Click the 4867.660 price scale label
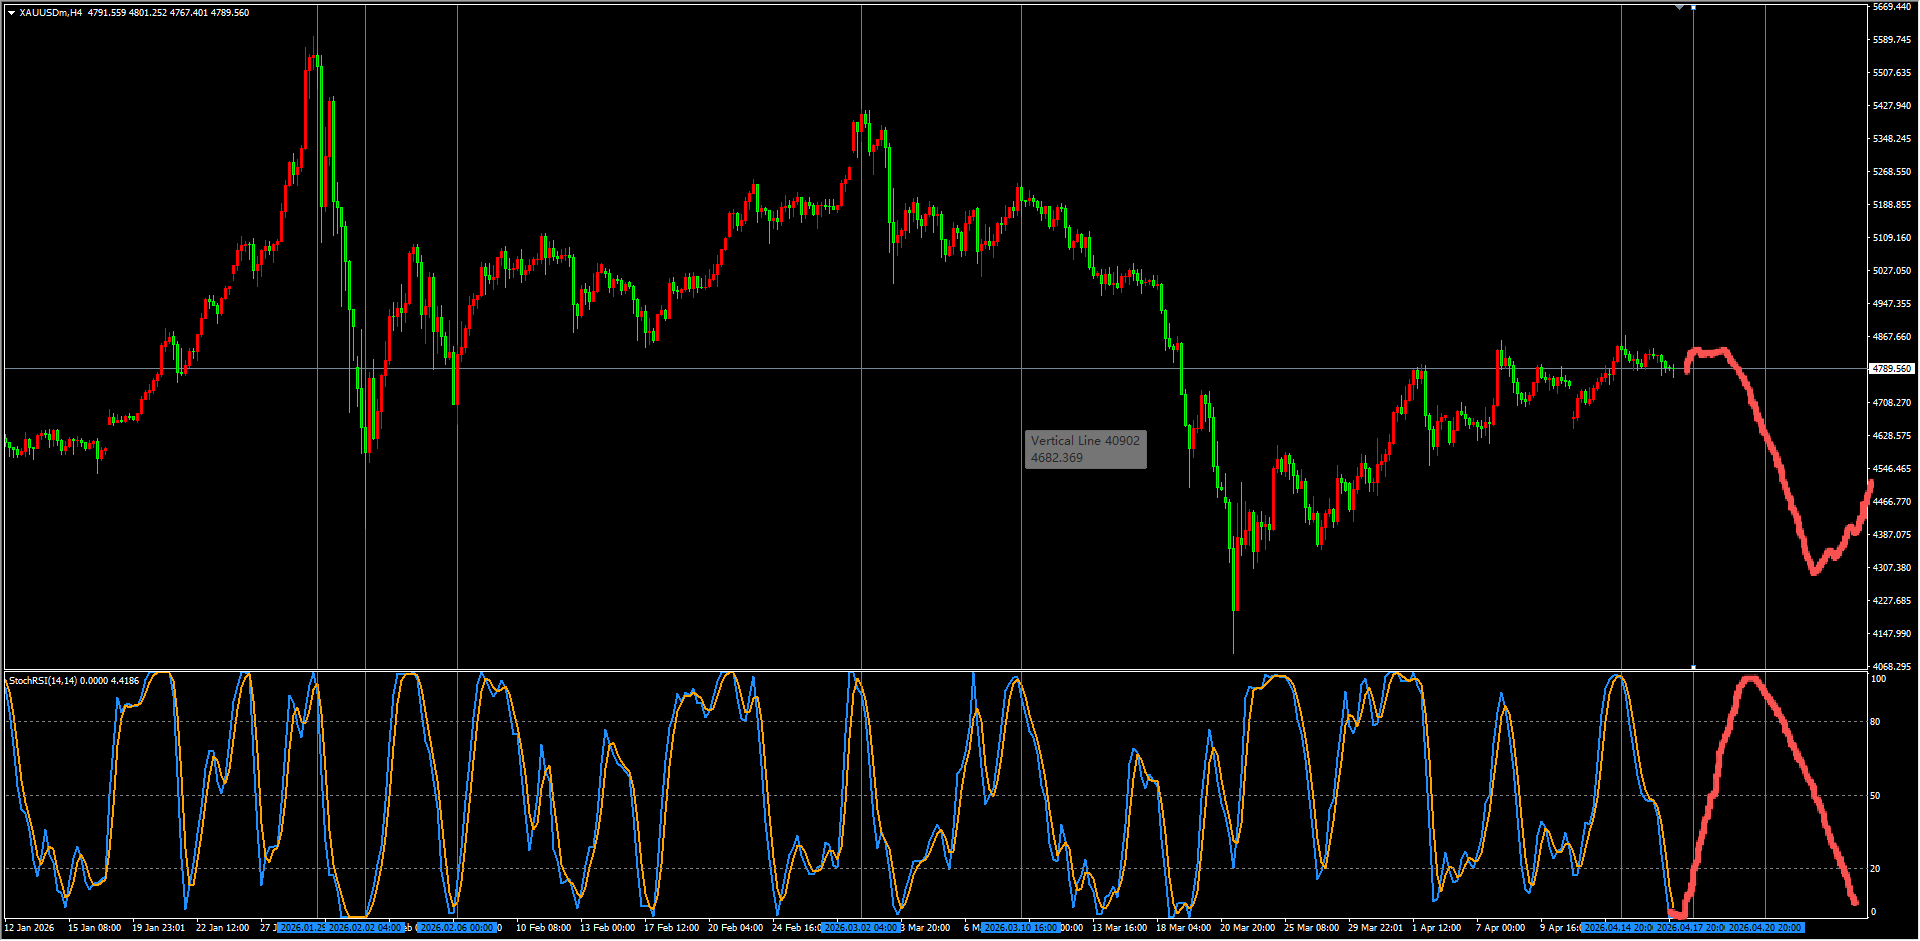The height and width of the screenshot is (941, 1920). click(x=1892, y=337)
